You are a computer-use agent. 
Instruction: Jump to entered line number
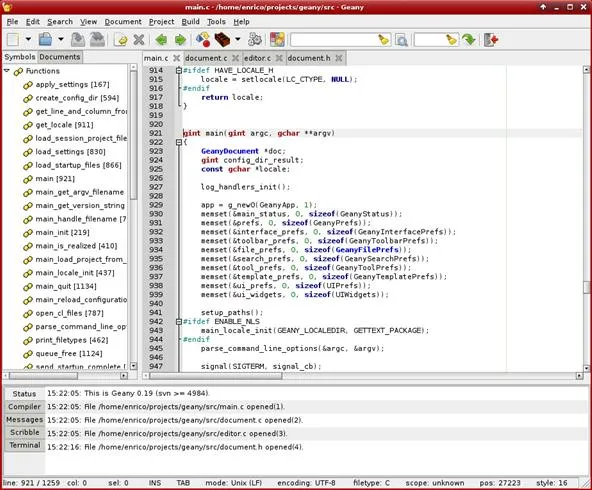469,40
